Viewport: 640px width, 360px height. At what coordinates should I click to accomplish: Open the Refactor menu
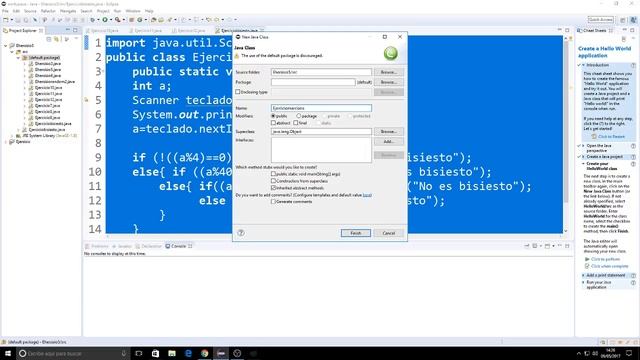click(48, 11)
